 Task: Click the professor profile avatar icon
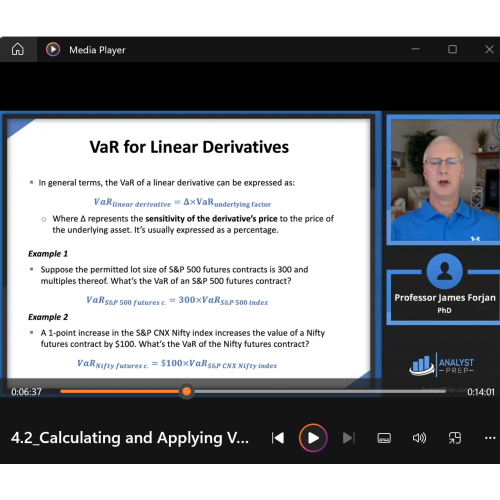(444, 271)
